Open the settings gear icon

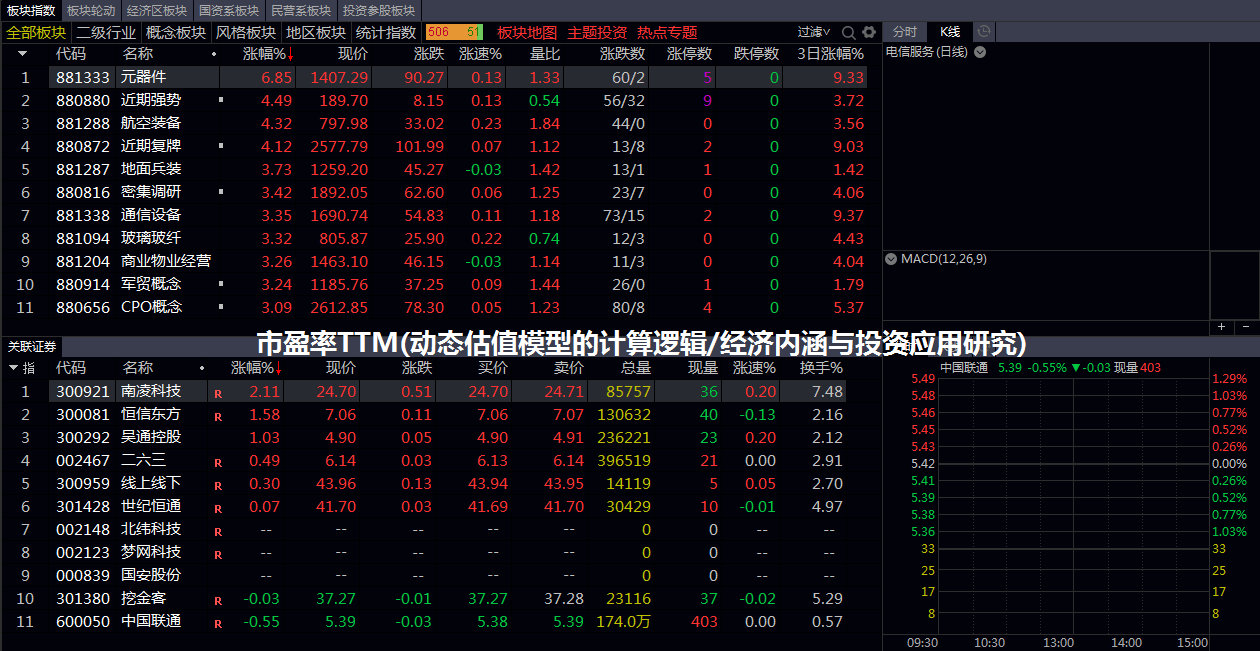(x=869, y=32)
